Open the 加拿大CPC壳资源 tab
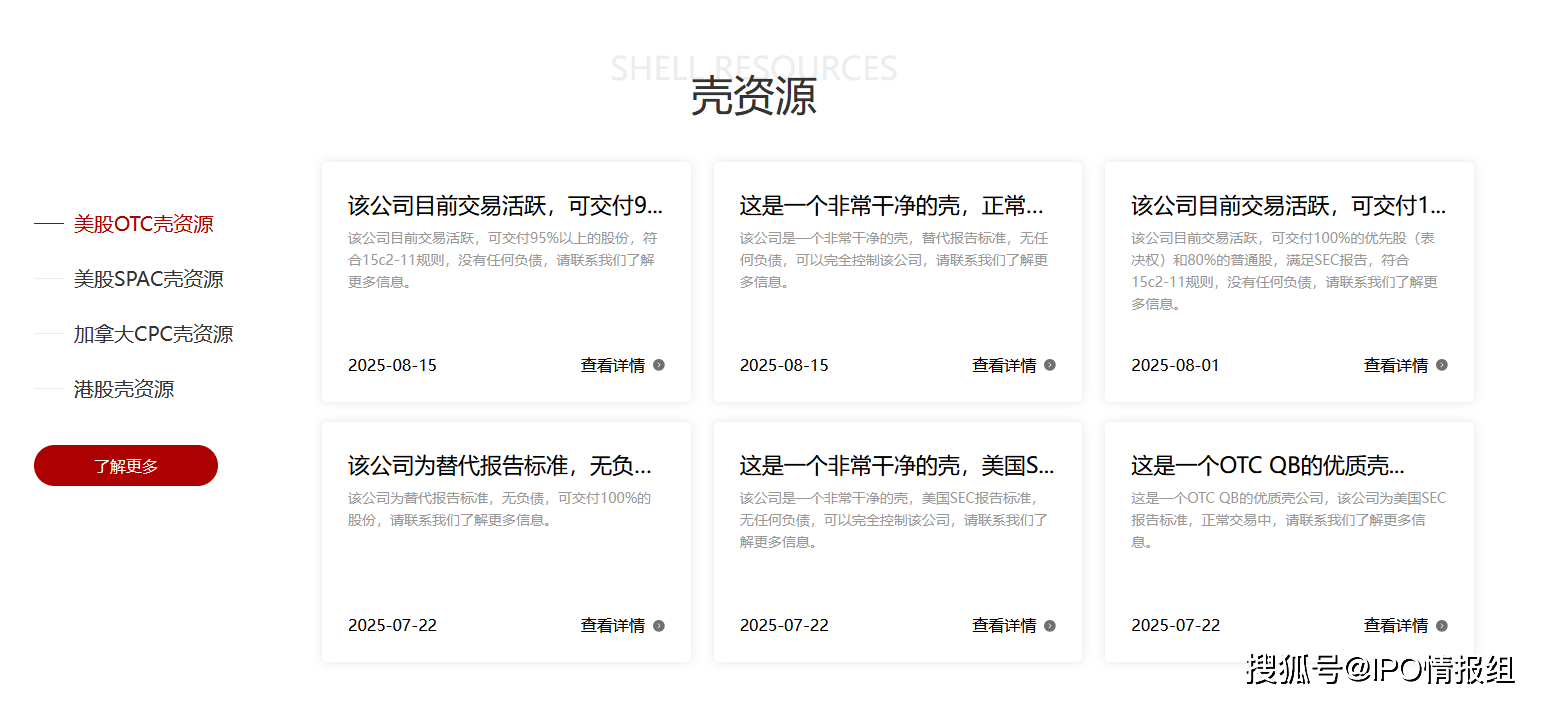The image size is (1553, 703). (x=153, y=334)
